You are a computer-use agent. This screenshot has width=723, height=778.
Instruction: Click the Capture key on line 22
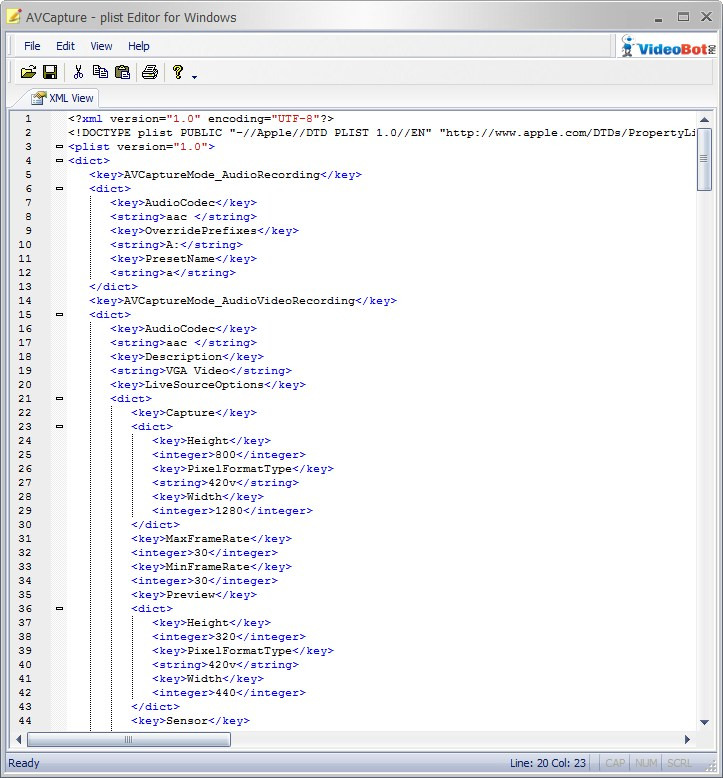point(191,413)
